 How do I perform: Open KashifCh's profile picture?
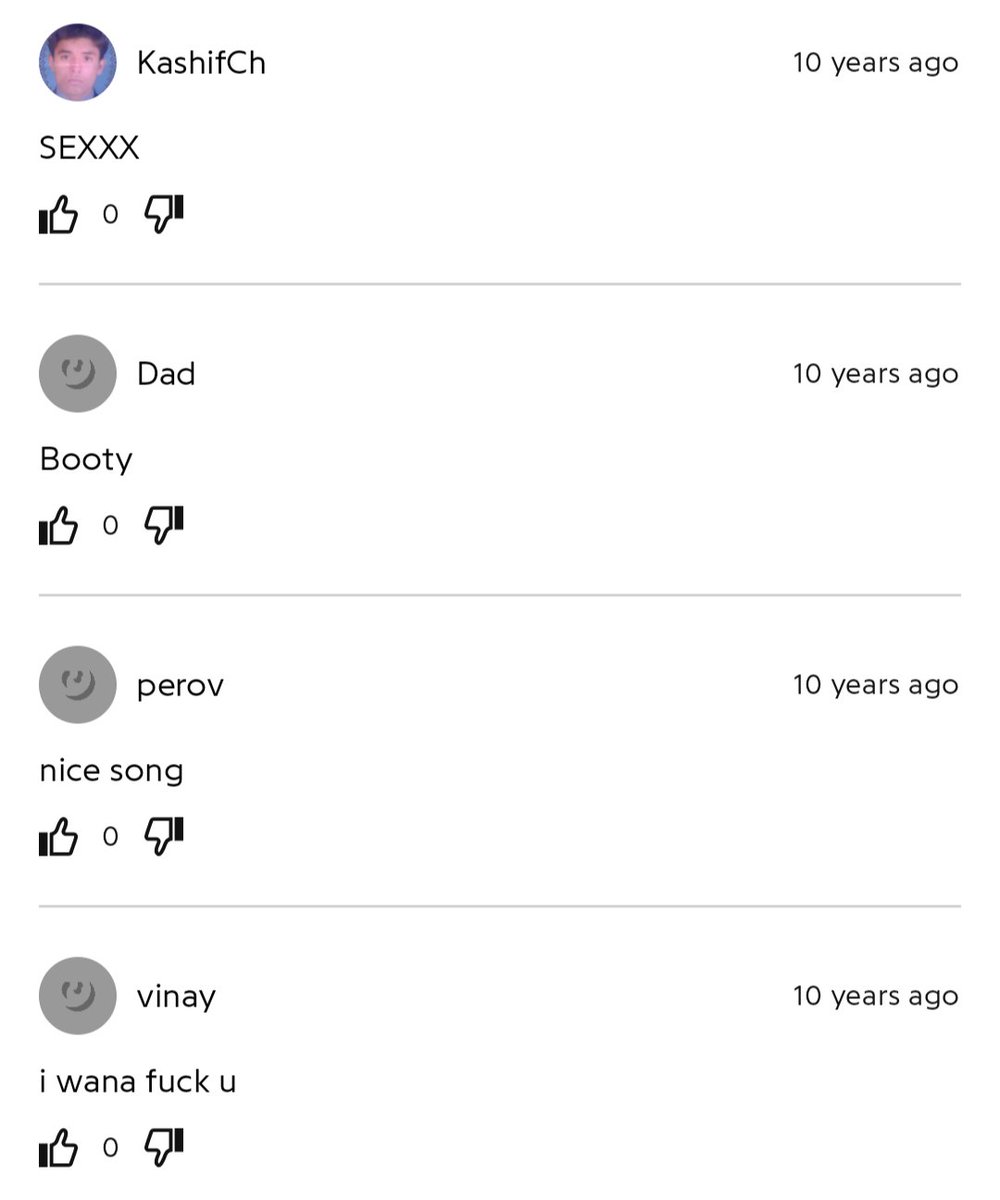pos(78,62)
